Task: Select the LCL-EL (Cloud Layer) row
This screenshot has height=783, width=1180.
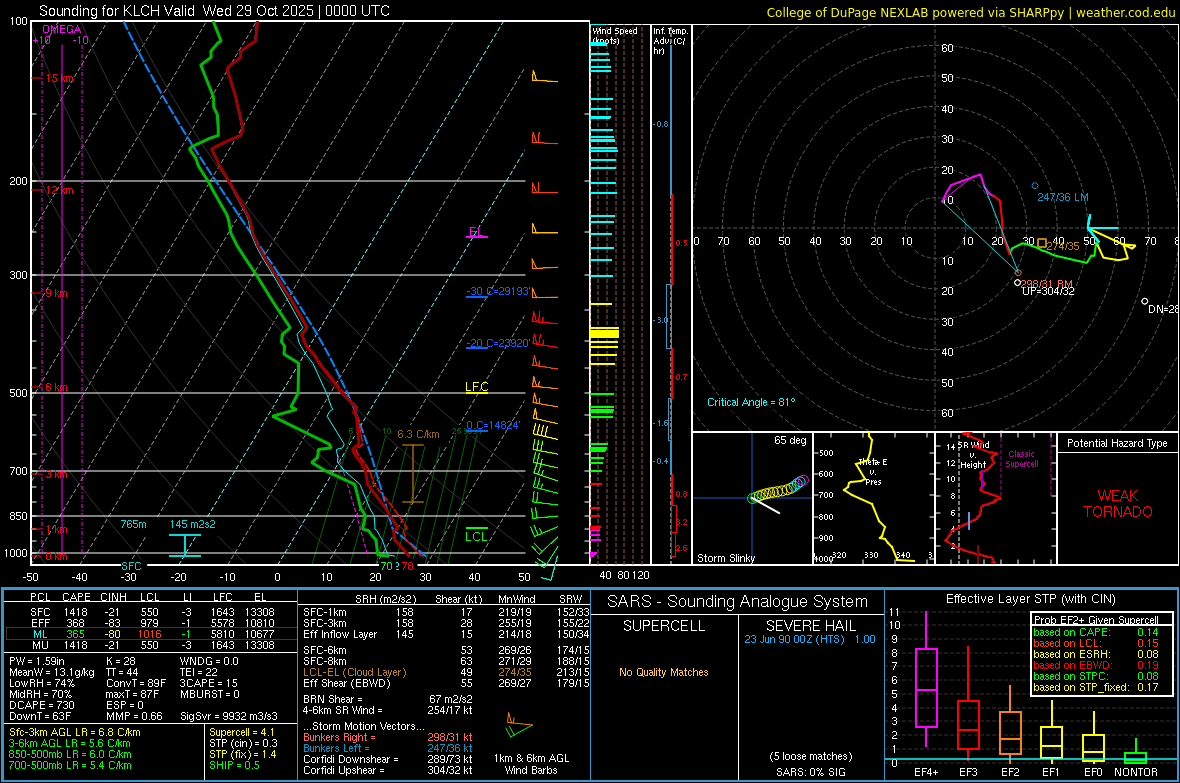Action: coord(446,672)
